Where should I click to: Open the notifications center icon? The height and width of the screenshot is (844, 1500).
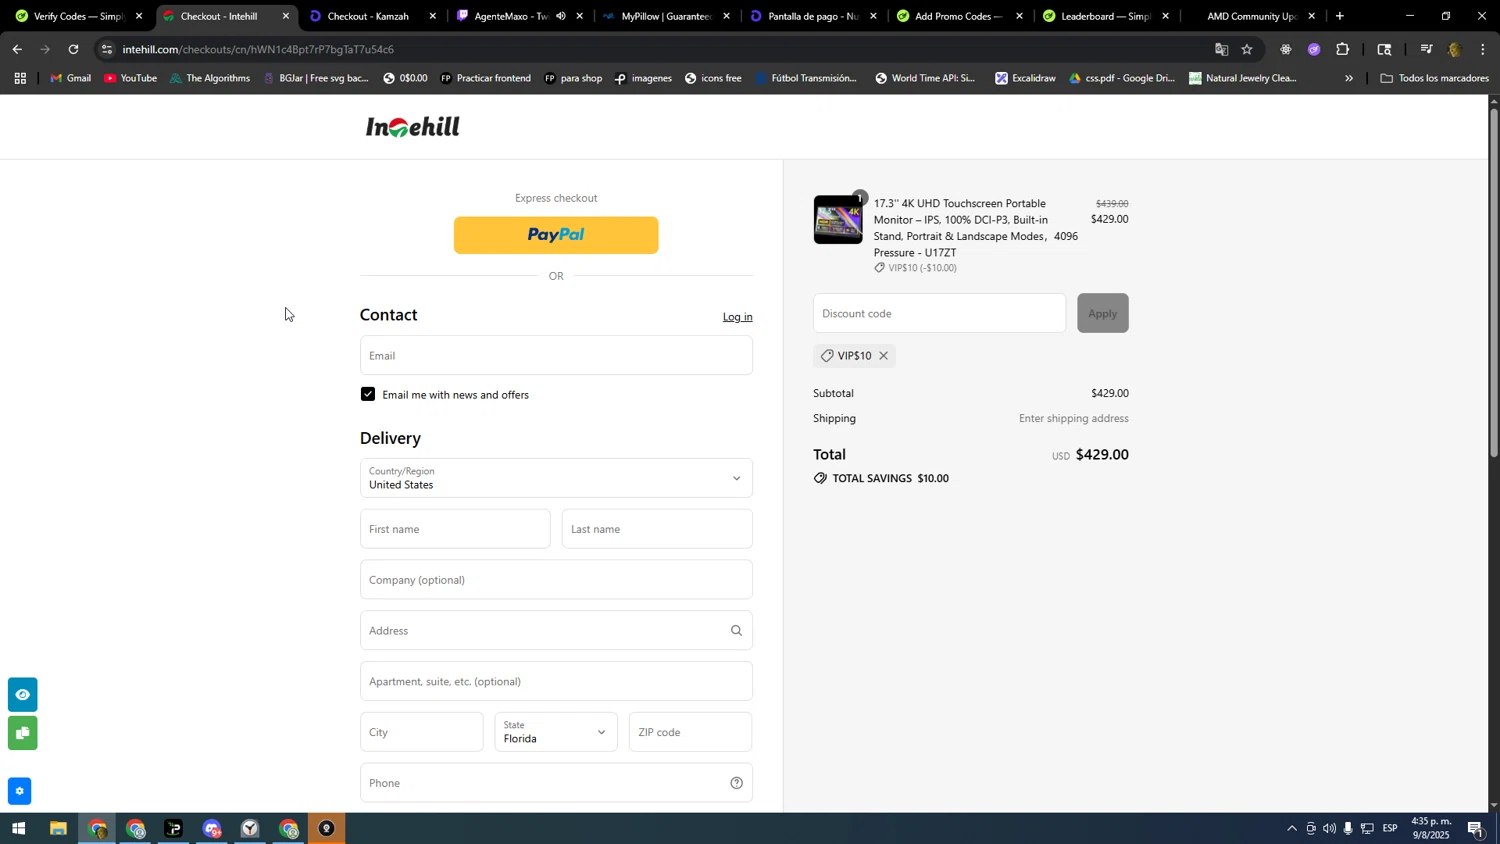pyautogui.click(x=1476, y=829)
